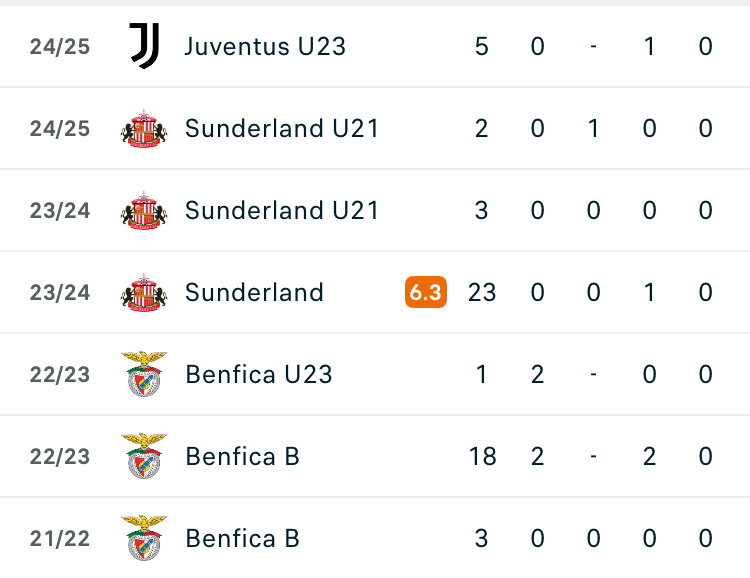Image resolution: width=750 pixels, height=578 pixels.
Task: Open the Benfica U23 team link
Action: [x=259, y=374]
